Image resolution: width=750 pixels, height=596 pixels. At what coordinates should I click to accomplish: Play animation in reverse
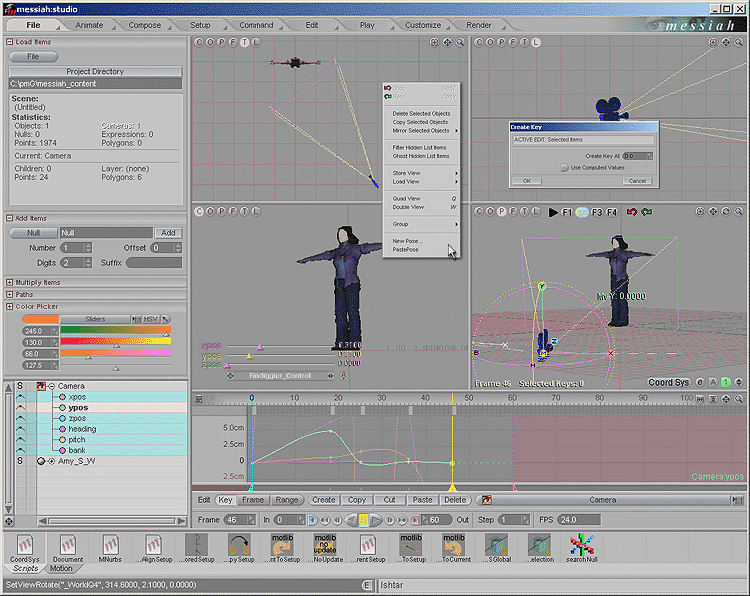point(351,519)
